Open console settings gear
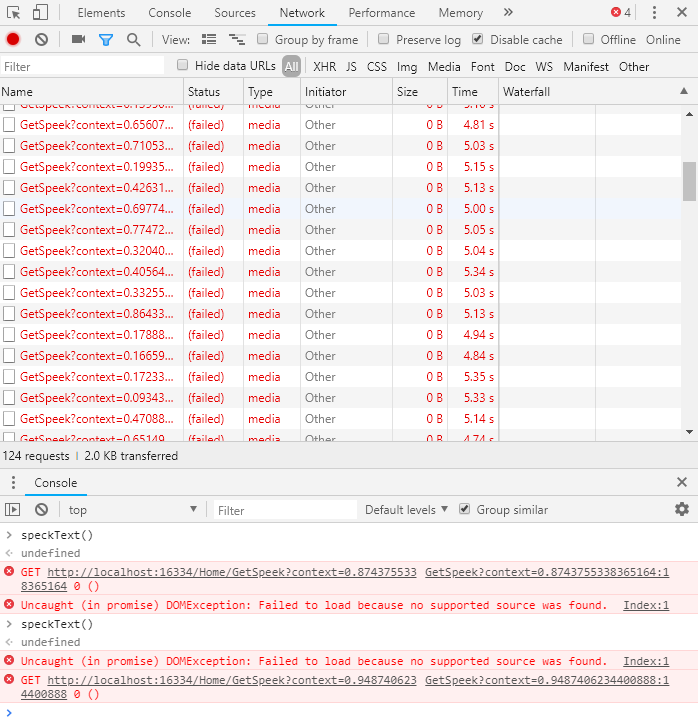The height and width of the screenshot is (727, 698). click(682, 509)
